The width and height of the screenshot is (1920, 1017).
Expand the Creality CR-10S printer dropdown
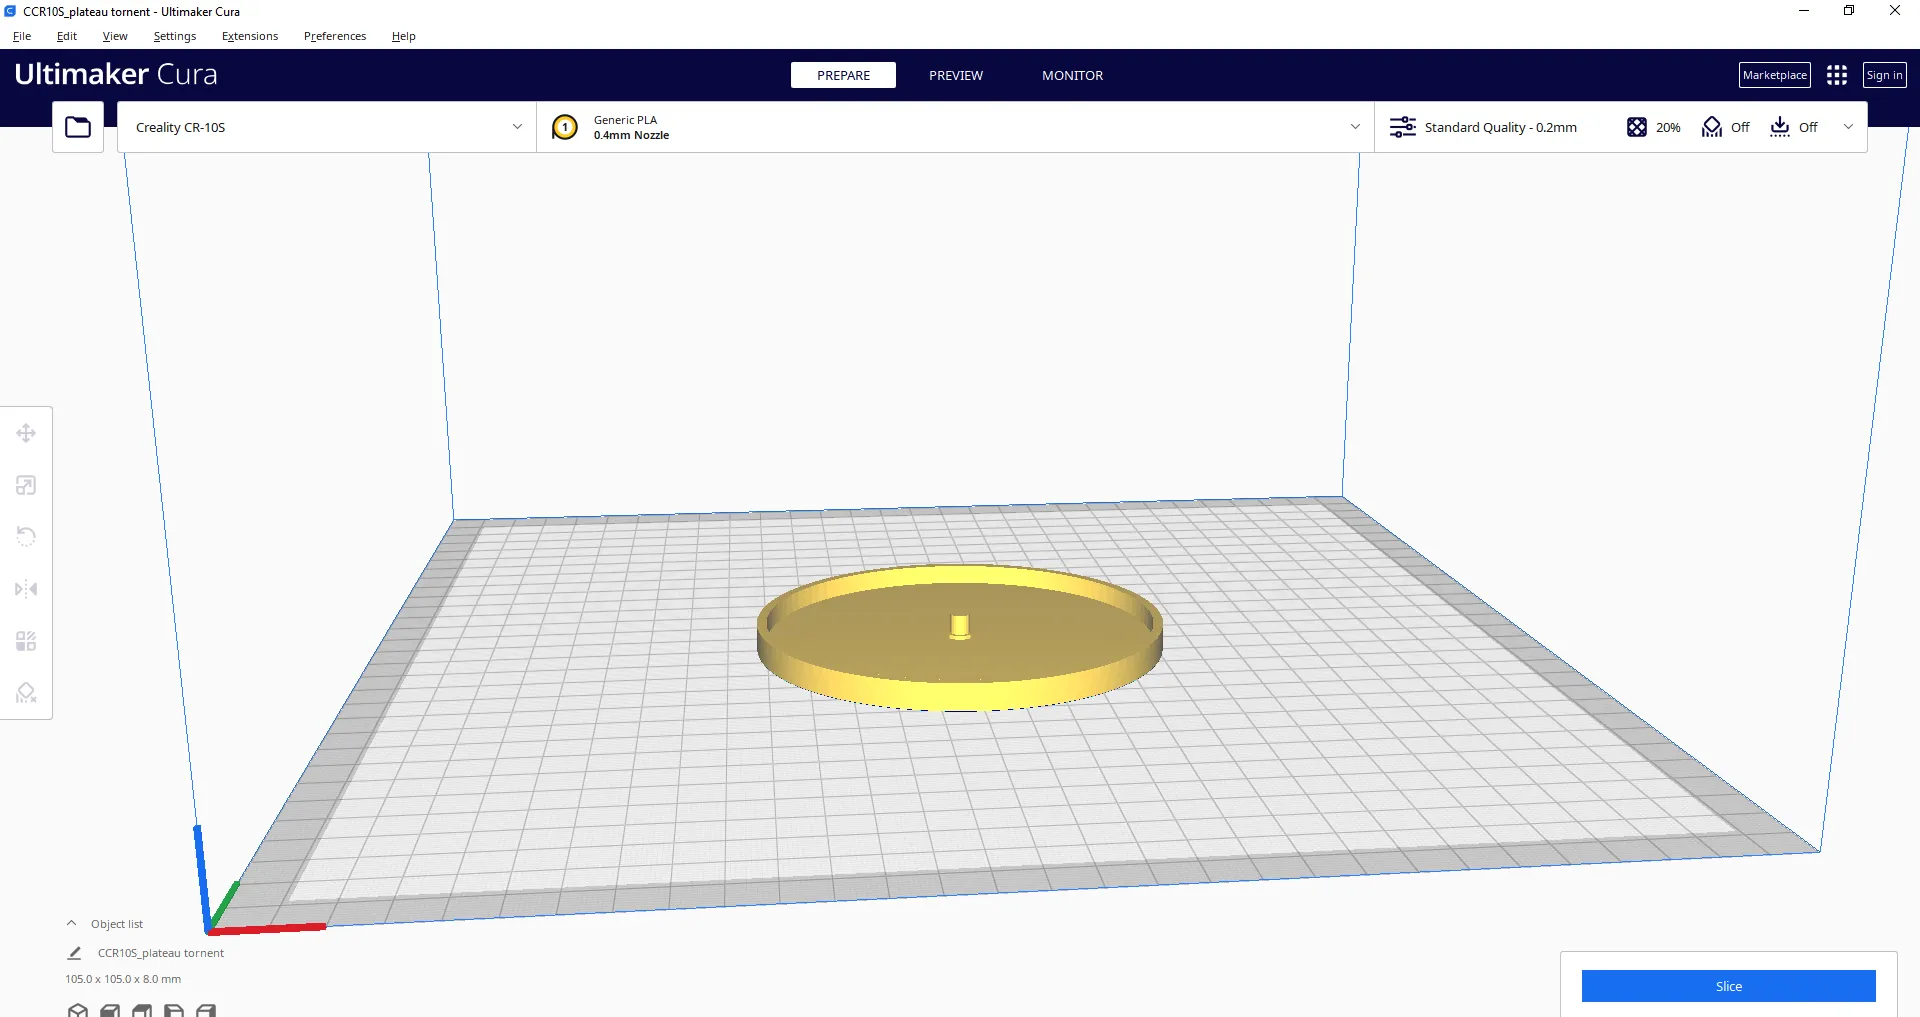pyautogui.click(x=517, y=127)
